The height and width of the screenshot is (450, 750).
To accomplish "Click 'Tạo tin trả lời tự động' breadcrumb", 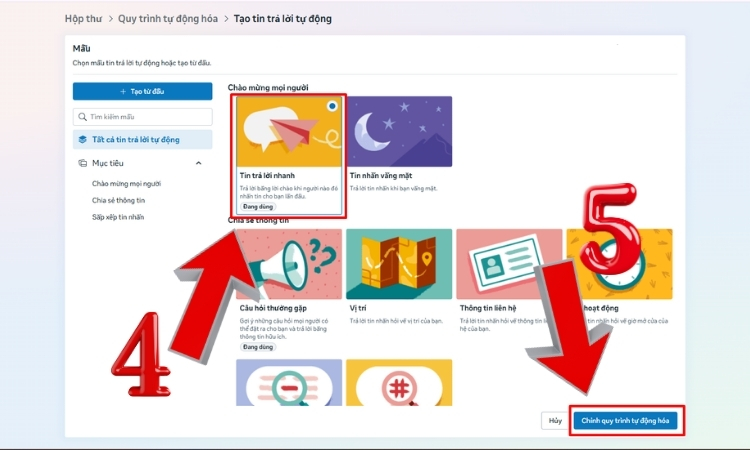I will point(283,19).
